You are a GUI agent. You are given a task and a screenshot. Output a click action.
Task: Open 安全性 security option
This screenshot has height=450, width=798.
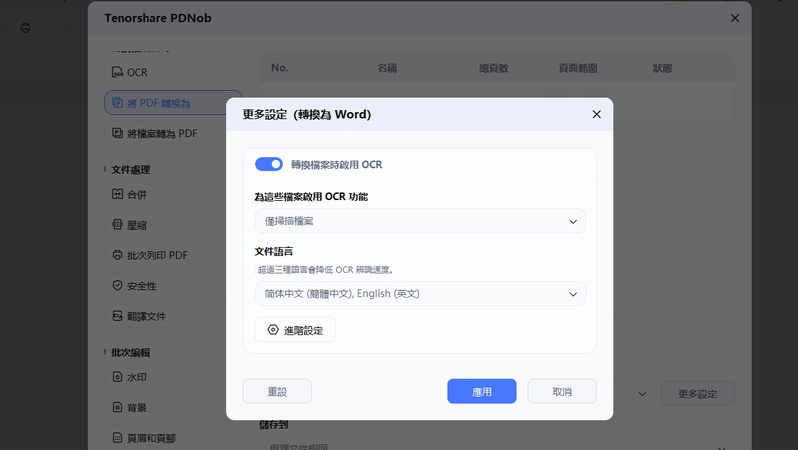166,286
